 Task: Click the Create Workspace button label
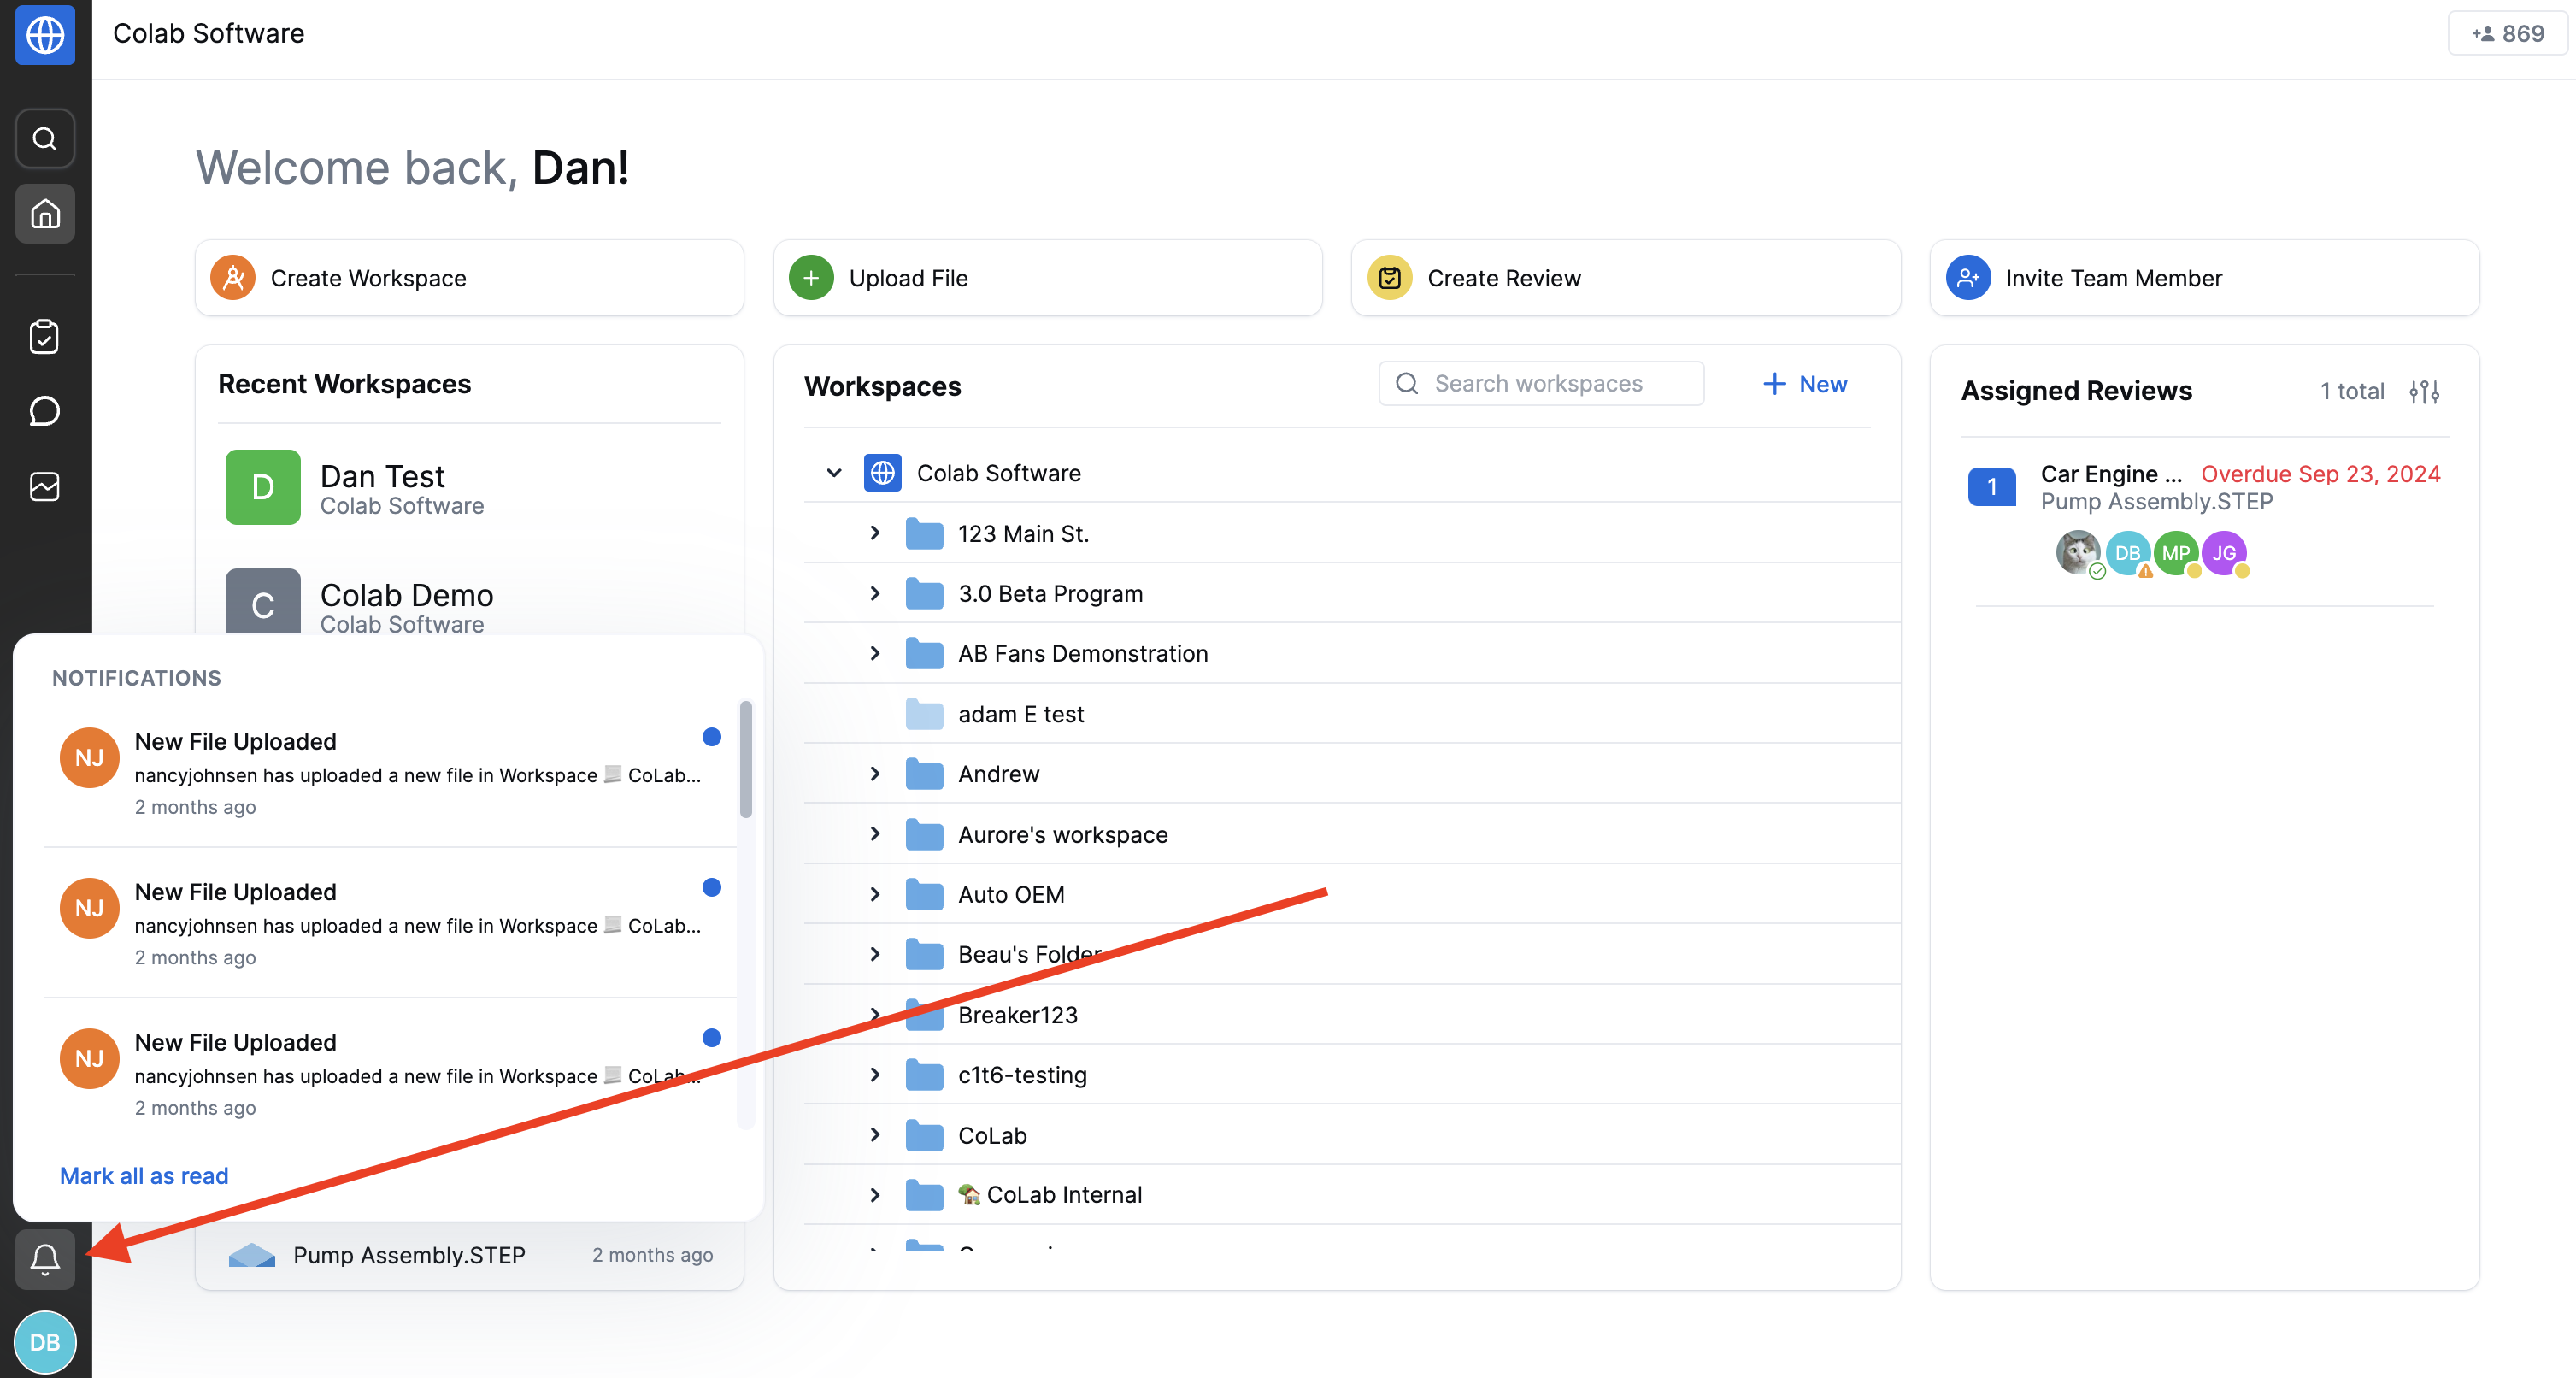(368, 278)
